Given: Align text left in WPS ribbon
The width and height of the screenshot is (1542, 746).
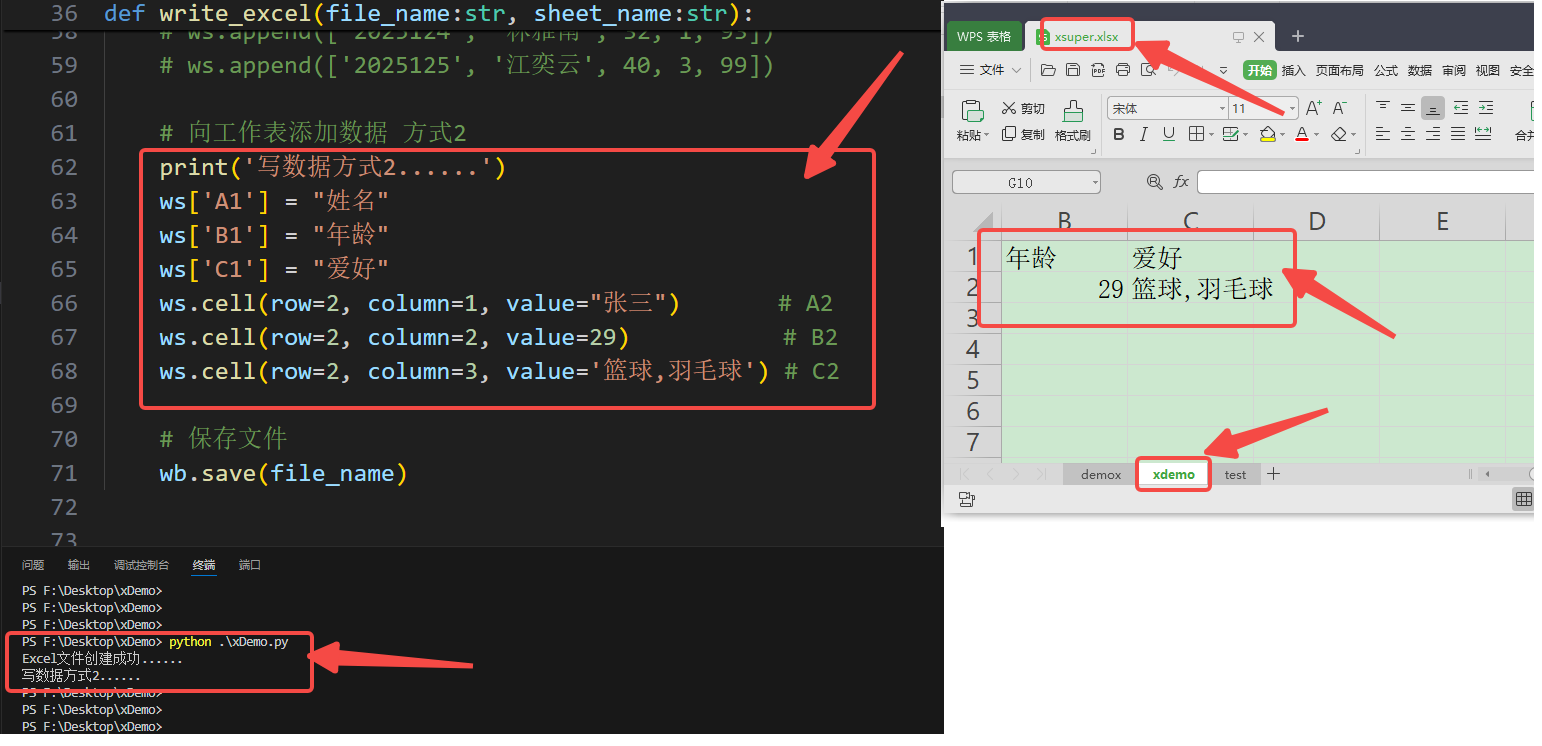Looking at the screenshot, I should [1382, 133].
